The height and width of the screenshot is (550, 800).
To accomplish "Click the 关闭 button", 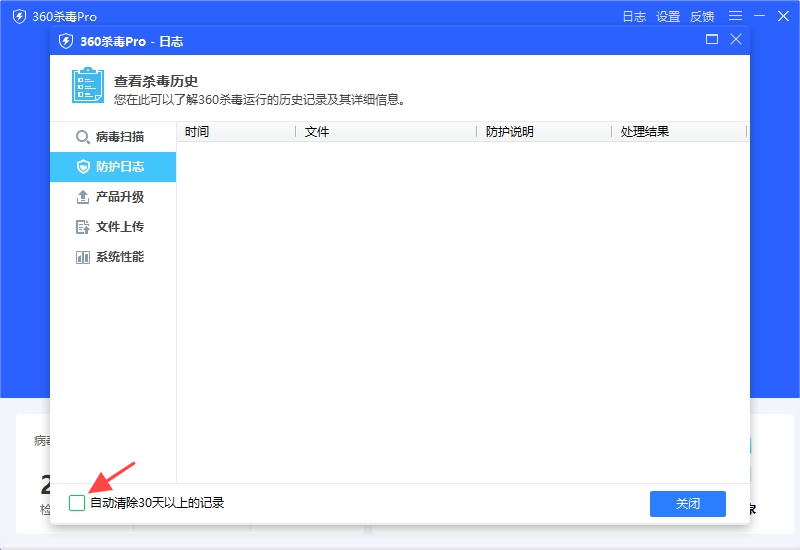I will tap(688, 504).
